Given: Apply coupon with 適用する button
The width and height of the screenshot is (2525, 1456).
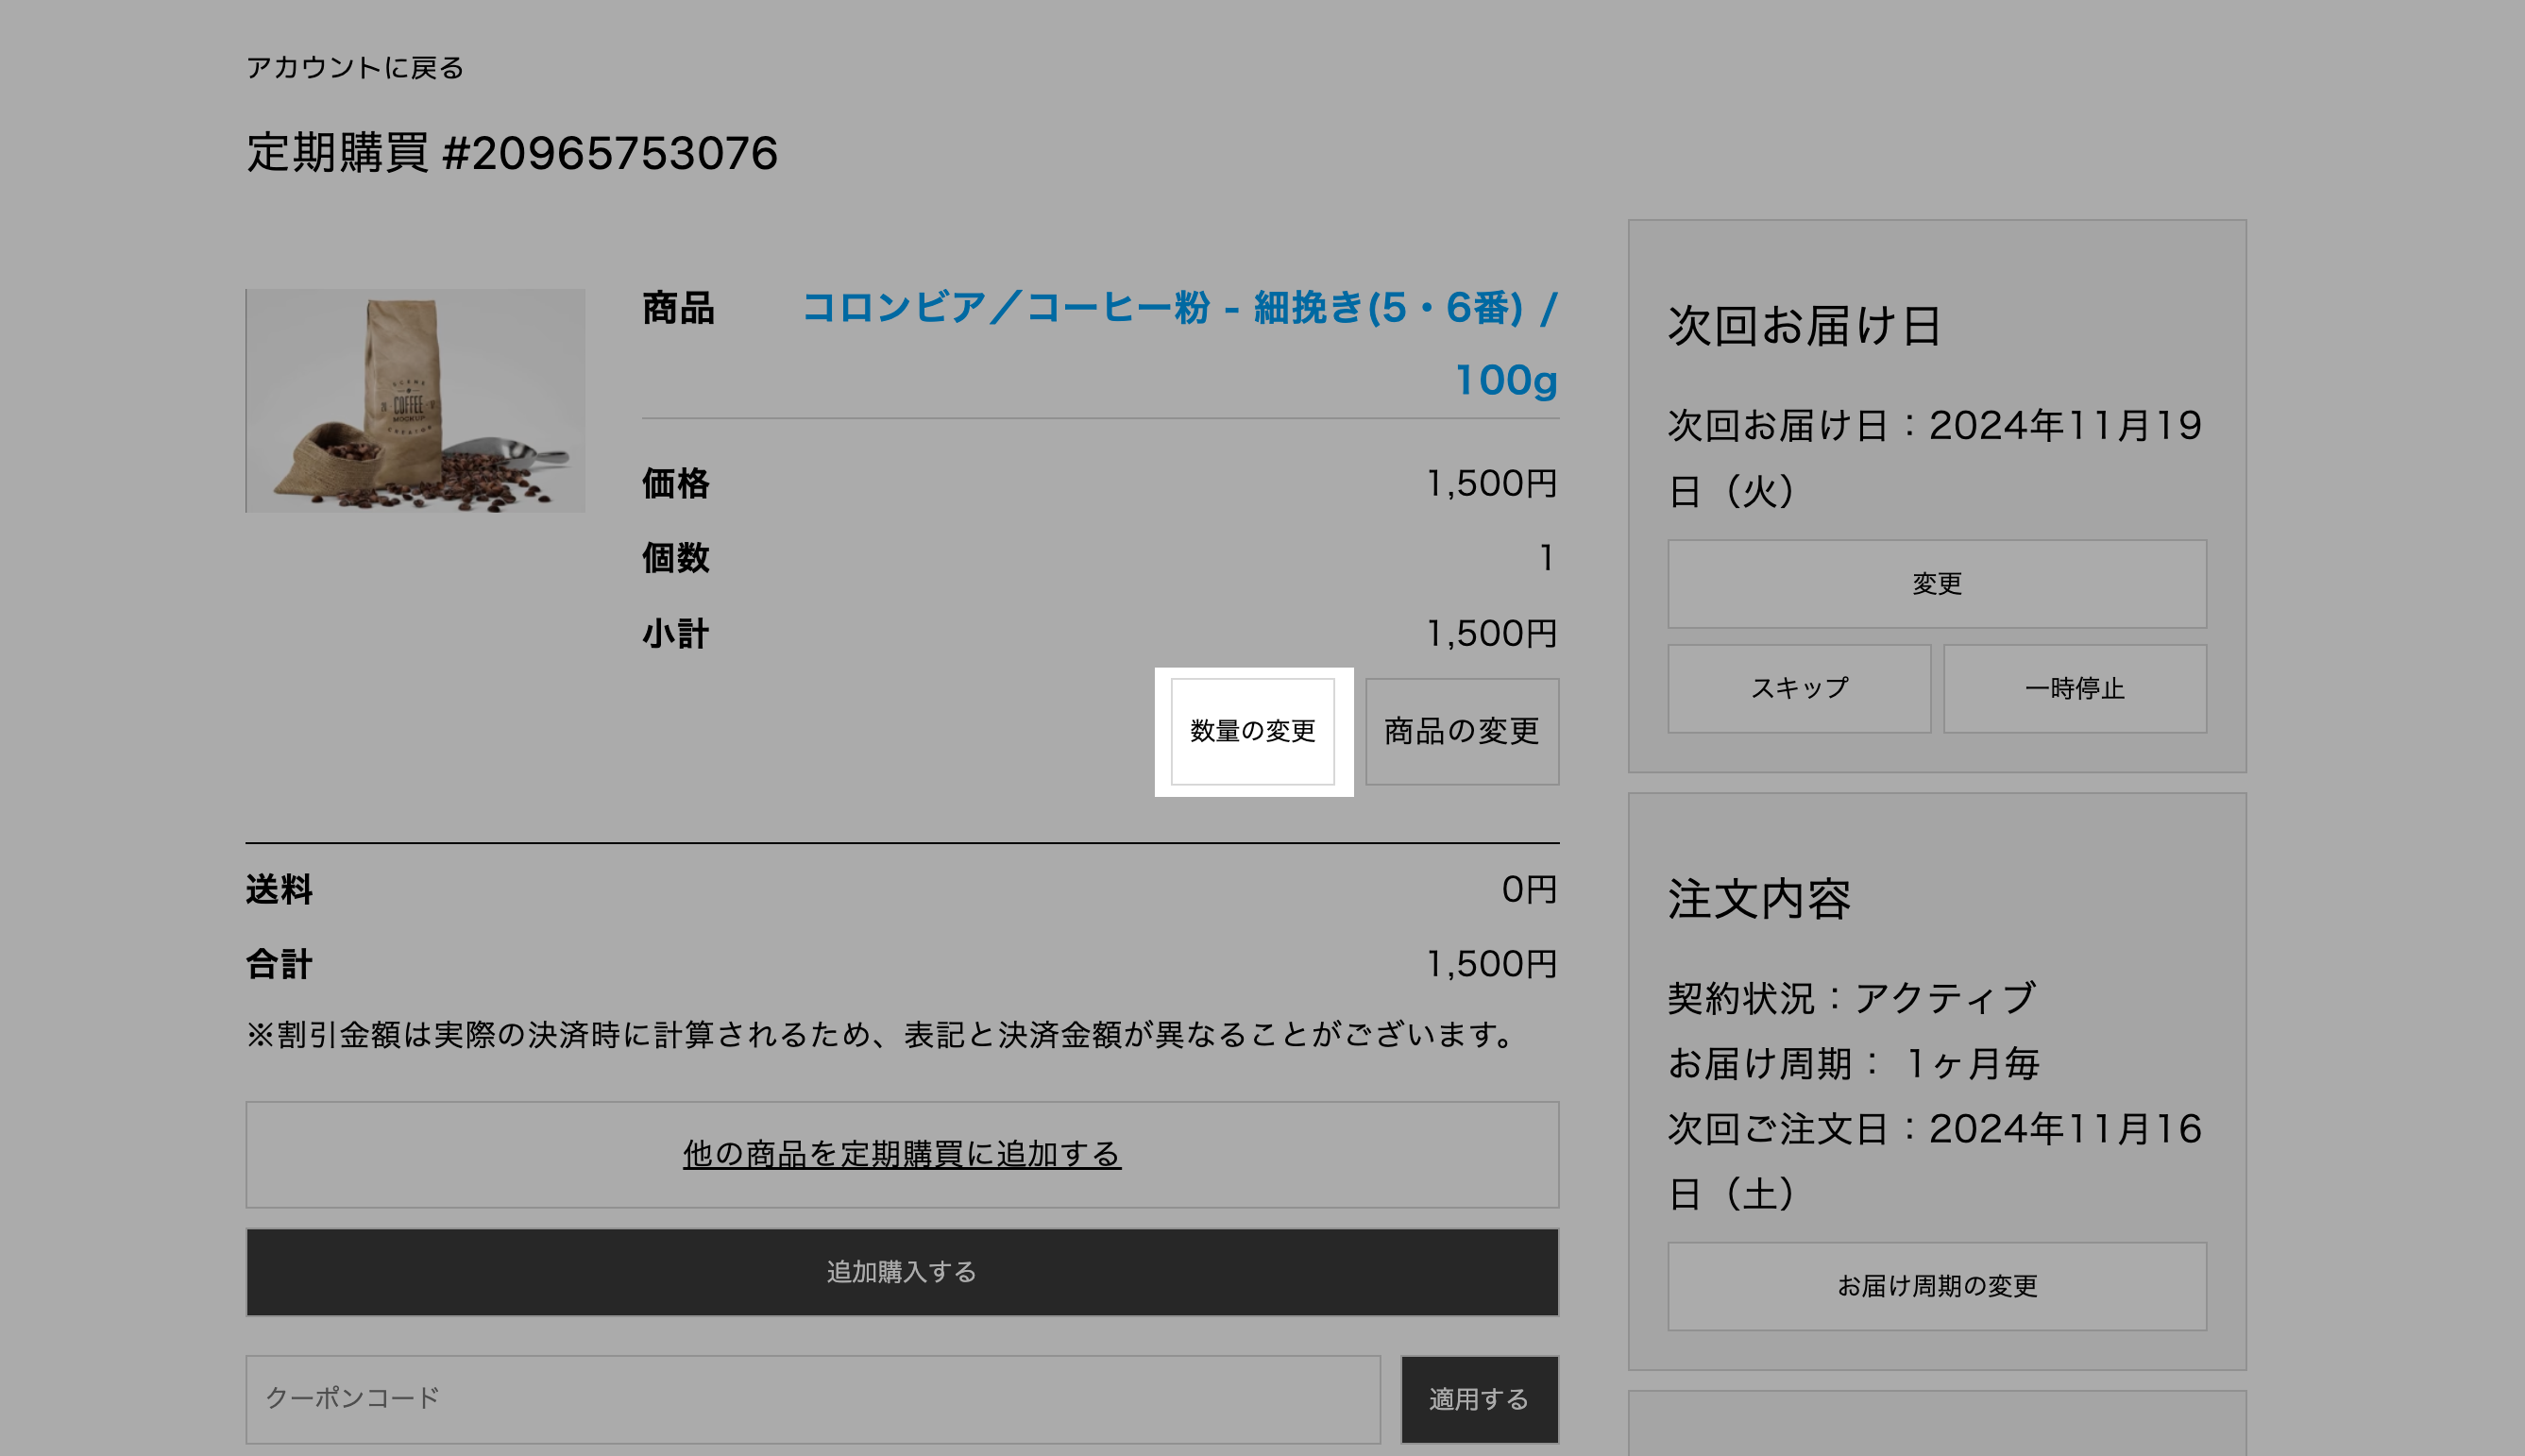Looking at the screenshot, I should 1478,1399.
